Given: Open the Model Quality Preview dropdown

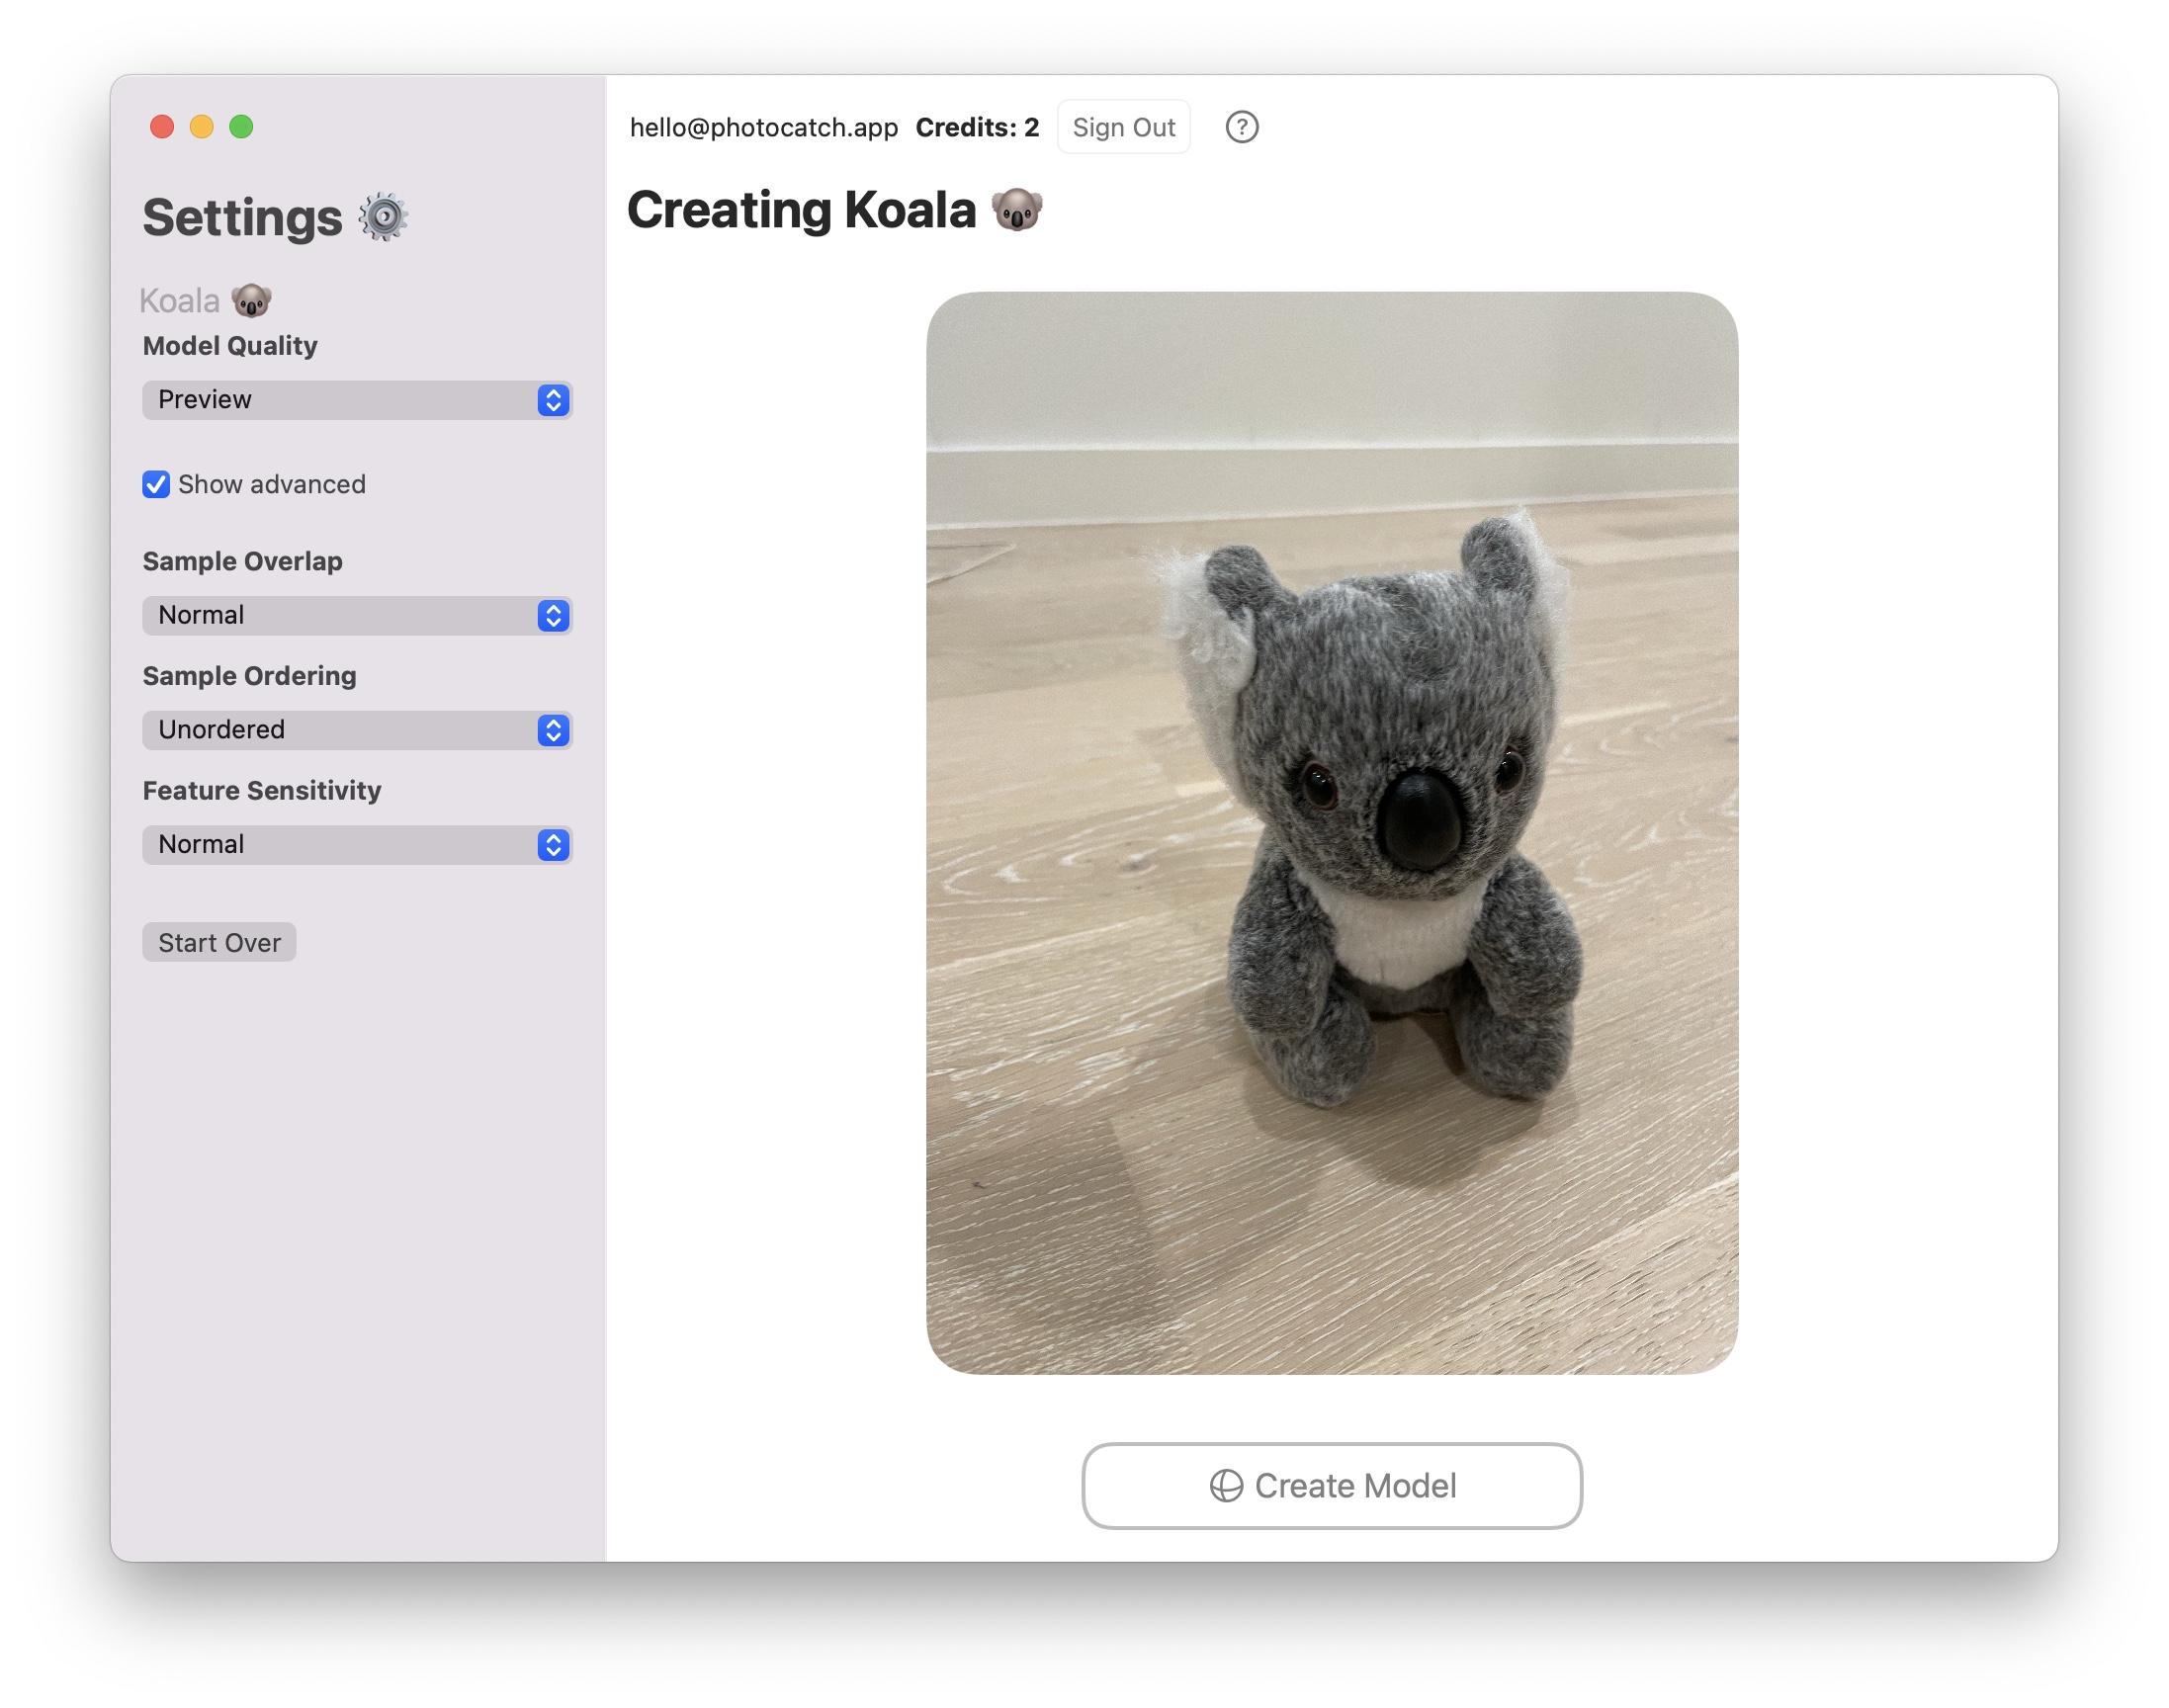Looking at the screenshot, I should 340,400.
